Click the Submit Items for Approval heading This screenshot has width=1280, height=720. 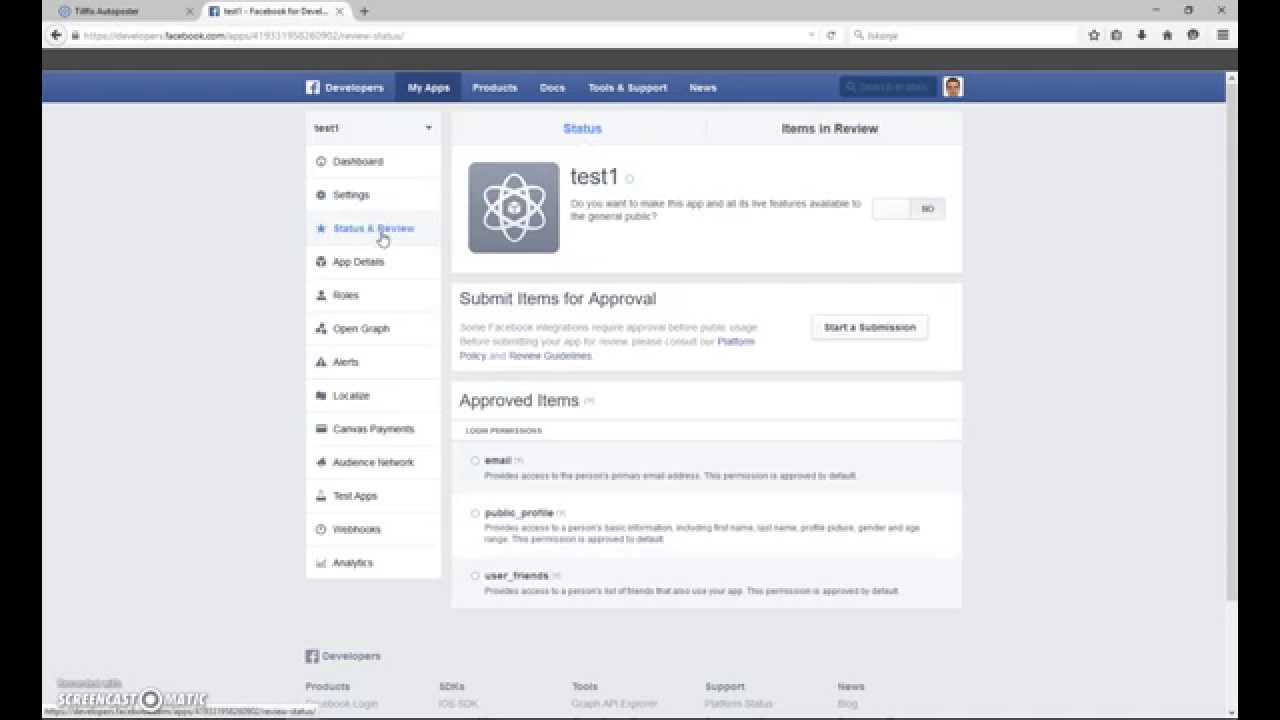pyautogui.click(x=558, y=299)
